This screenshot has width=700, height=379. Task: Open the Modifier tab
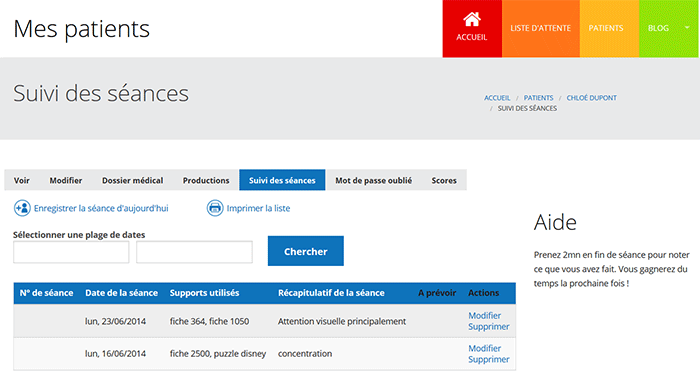pyautogui.click(x=66, y=180)
